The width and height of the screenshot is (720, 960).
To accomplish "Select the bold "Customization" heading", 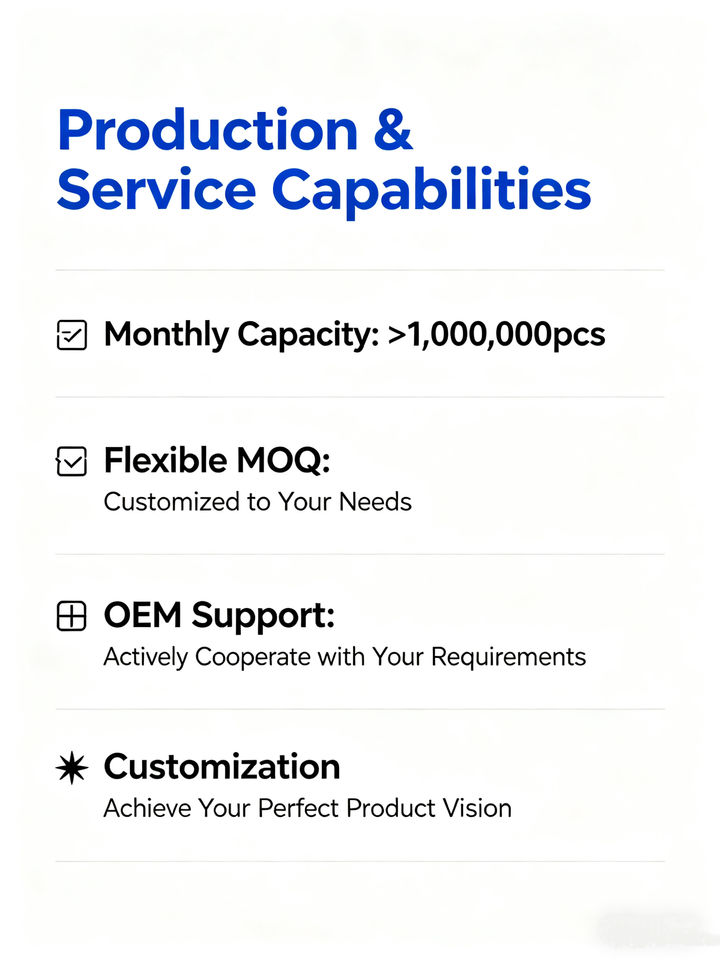I will pos(222,767).
